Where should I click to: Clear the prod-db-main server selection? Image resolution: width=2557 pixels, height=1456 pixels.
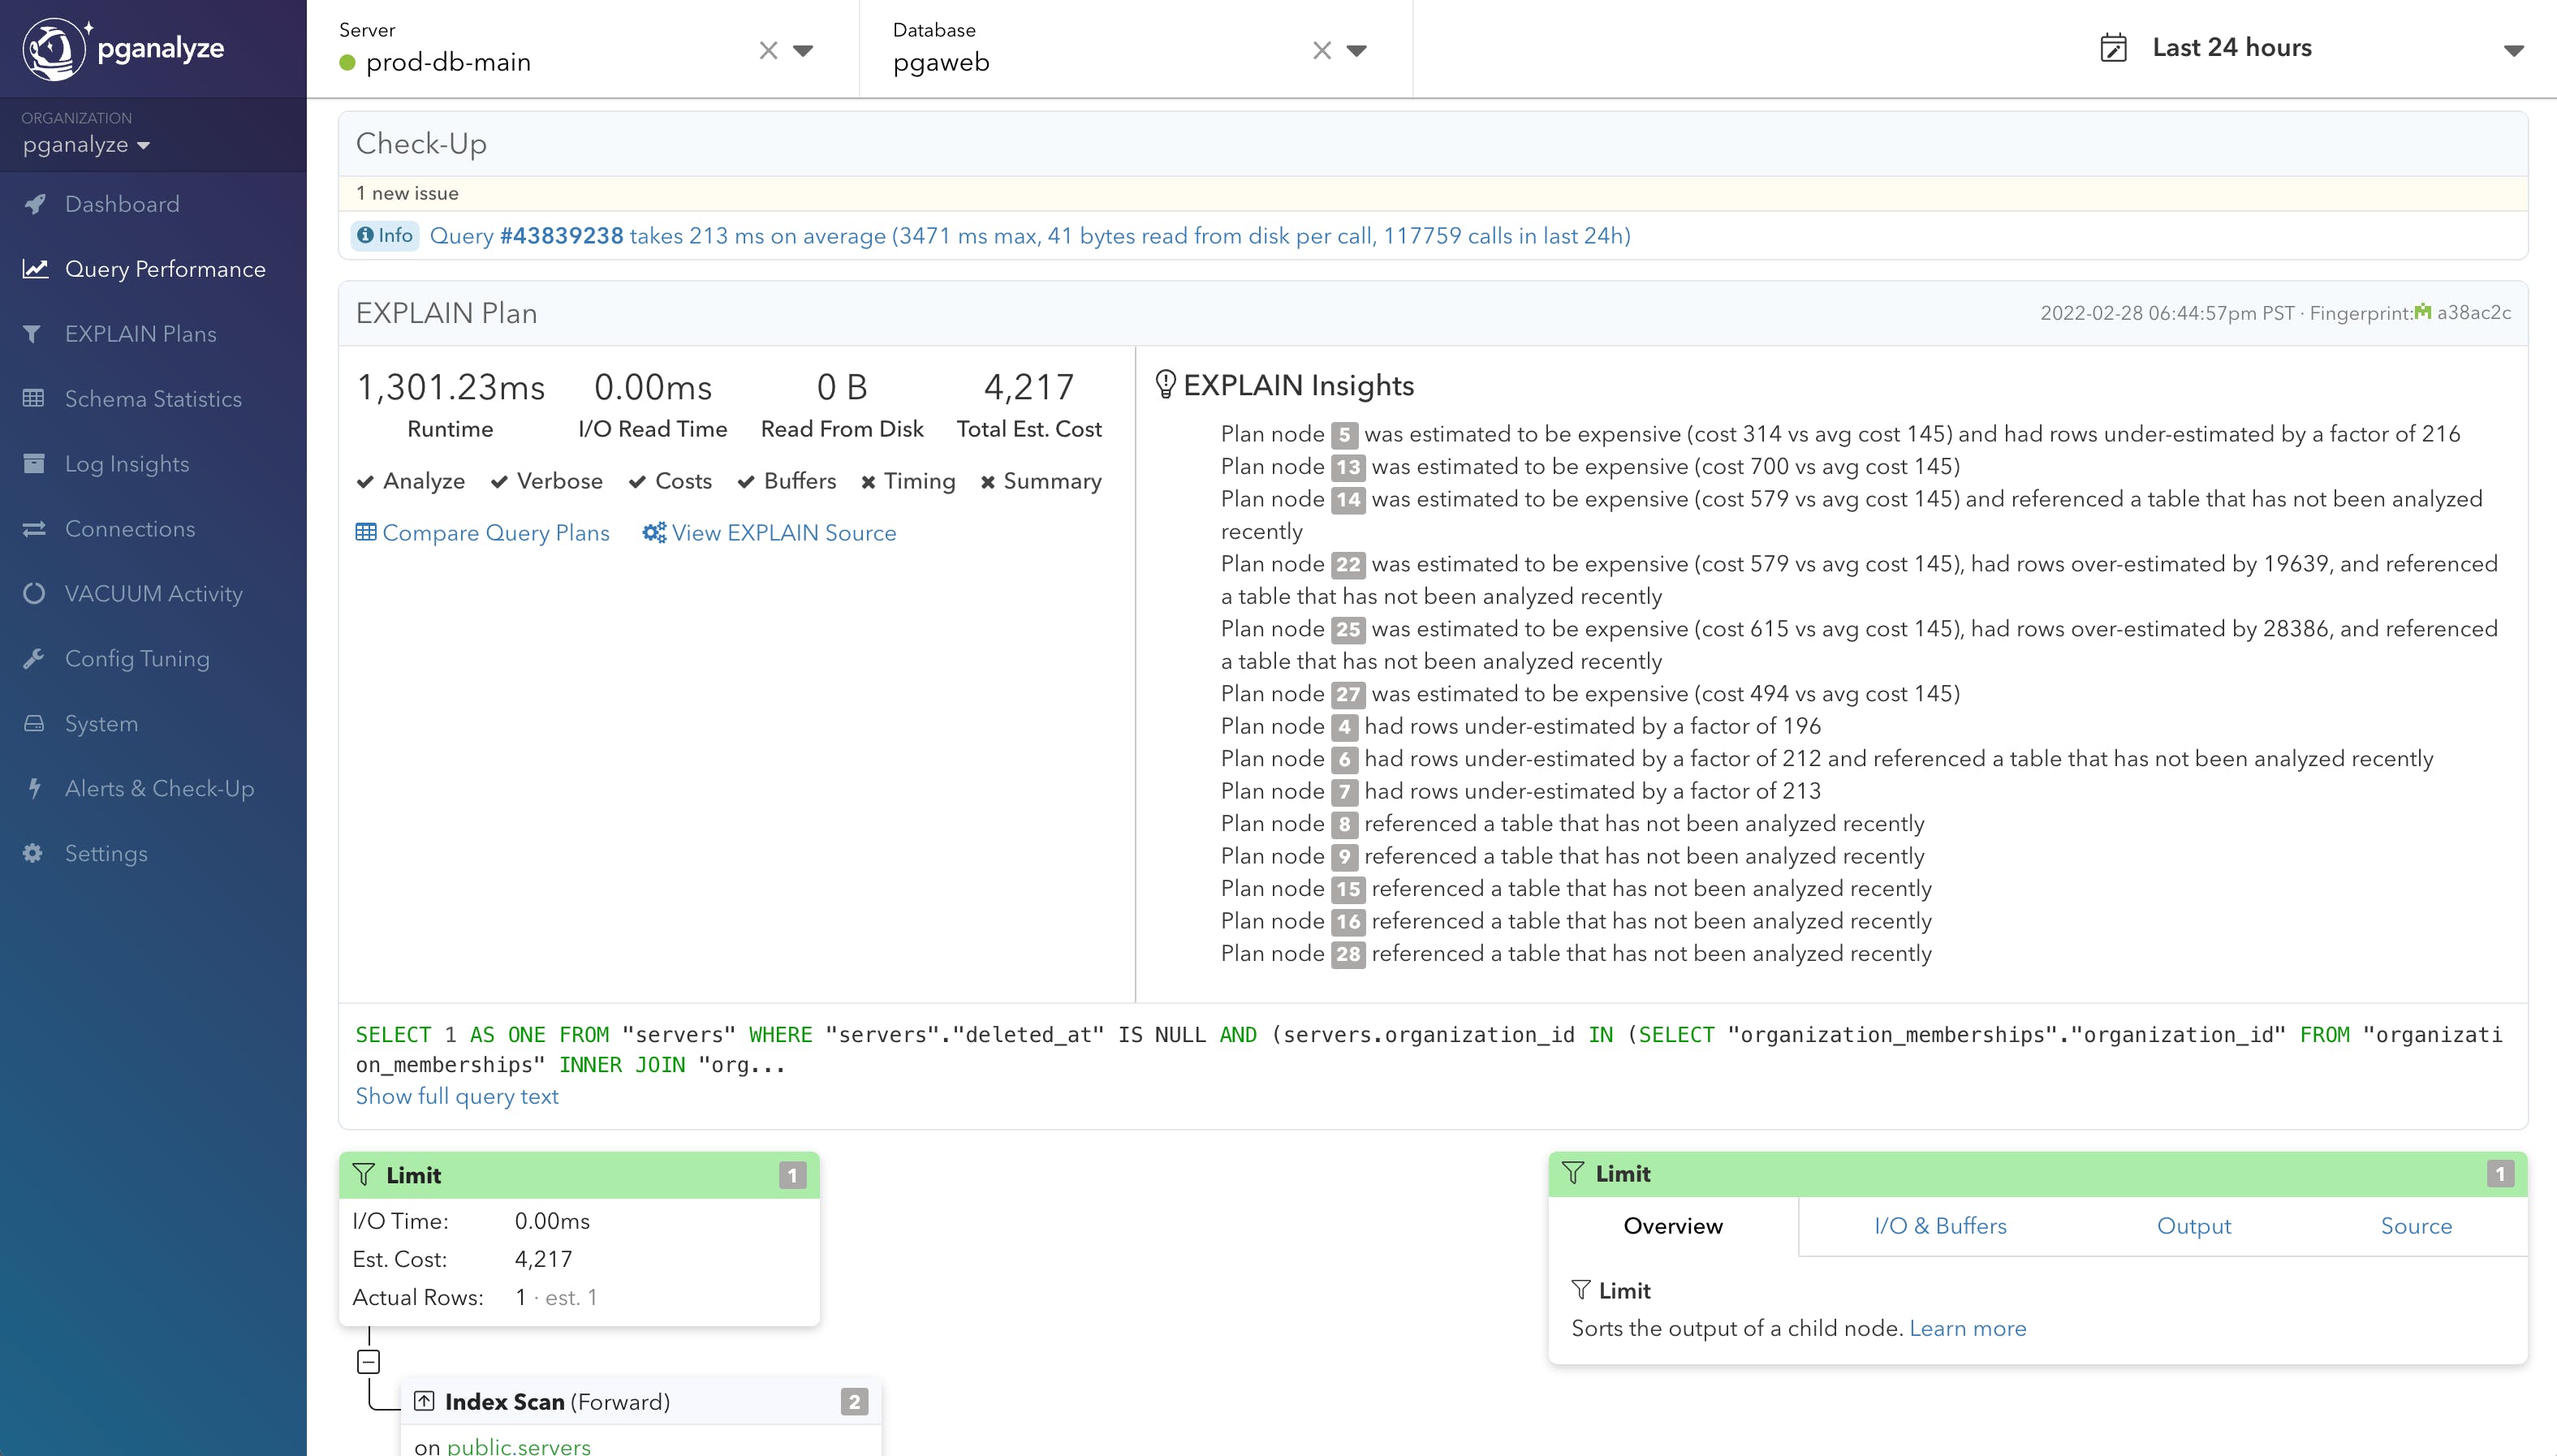pyautogui.click(x=768, y=50)
